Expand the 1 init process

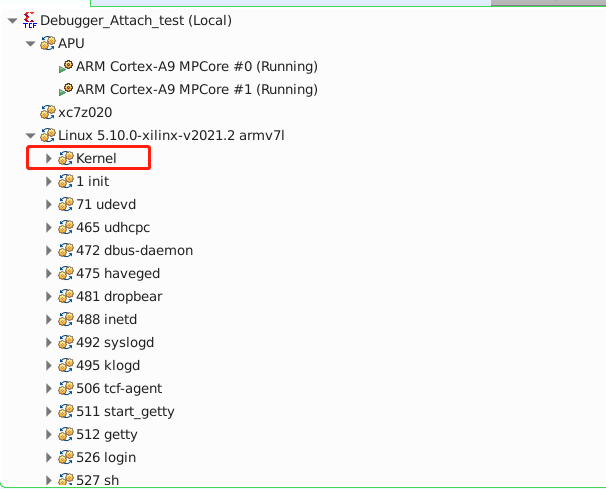(49, 181)
